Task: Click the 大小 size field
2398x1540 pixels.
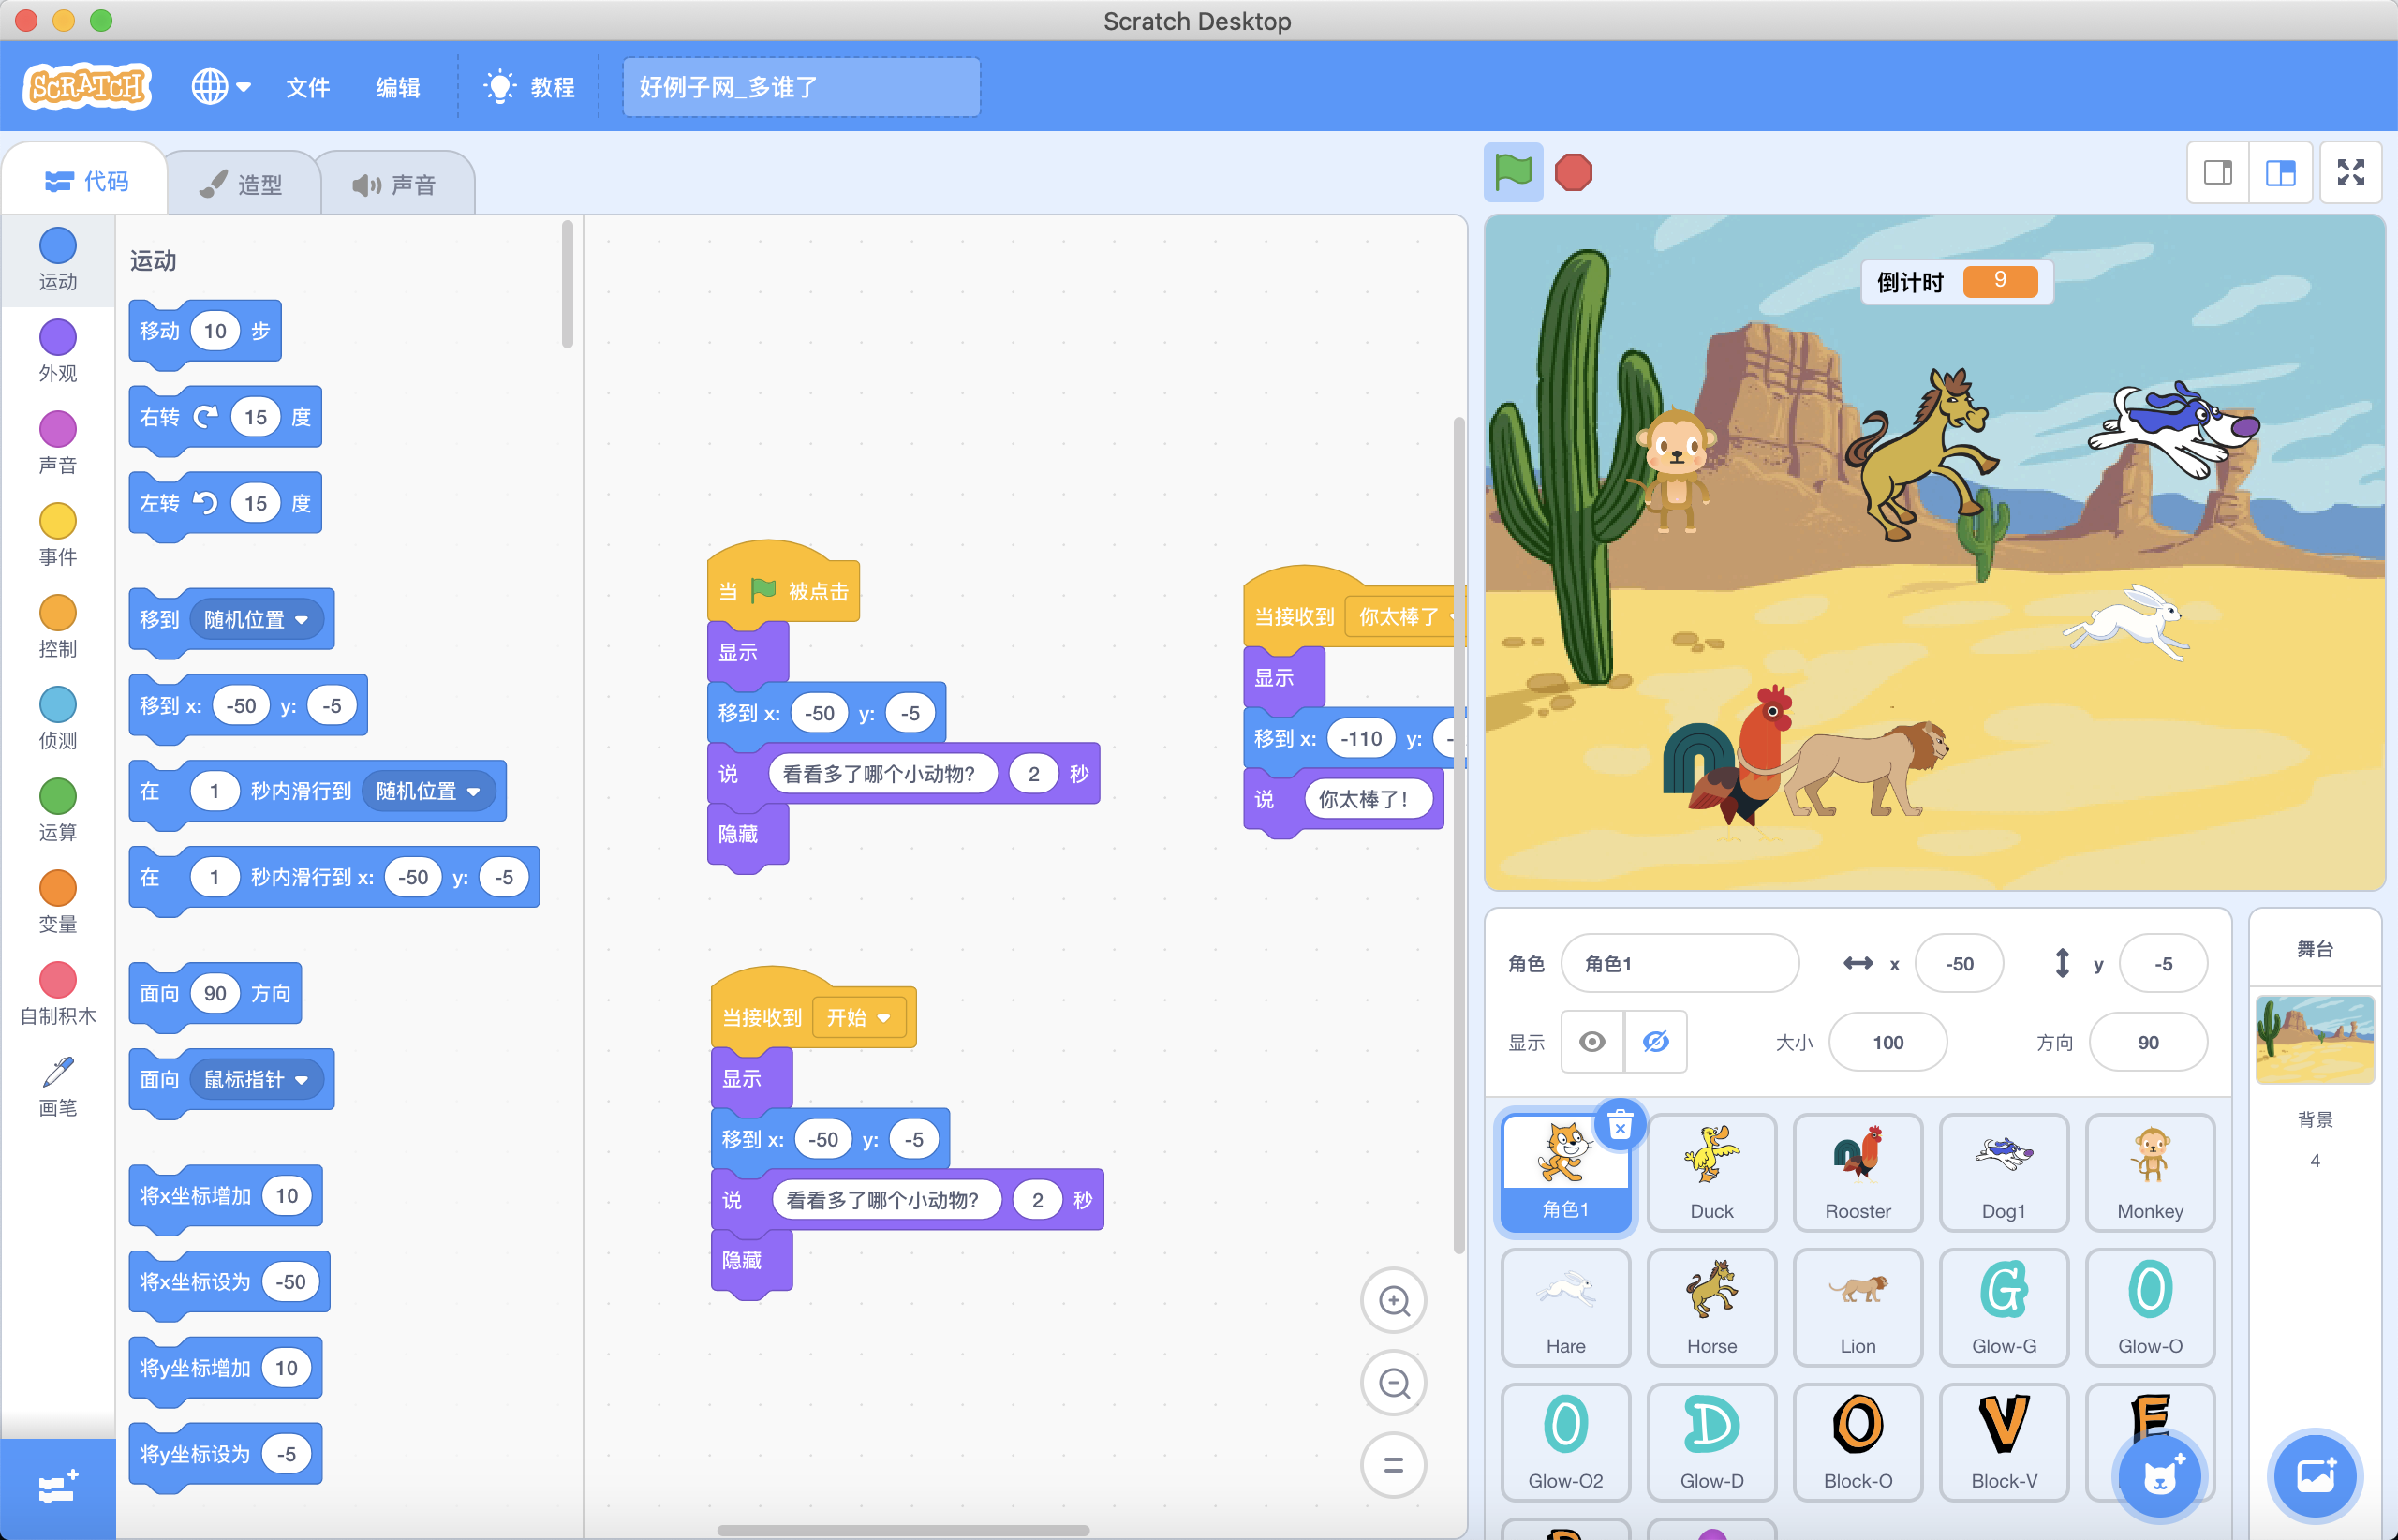Action: click(1888, 1042)
